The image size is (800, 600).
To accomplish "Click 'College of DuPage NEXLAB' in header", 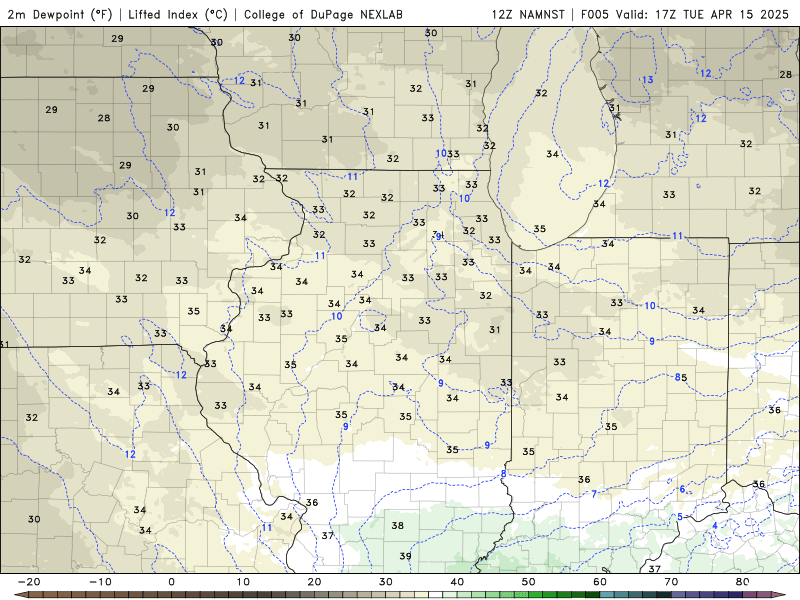I will pos(323,14).
